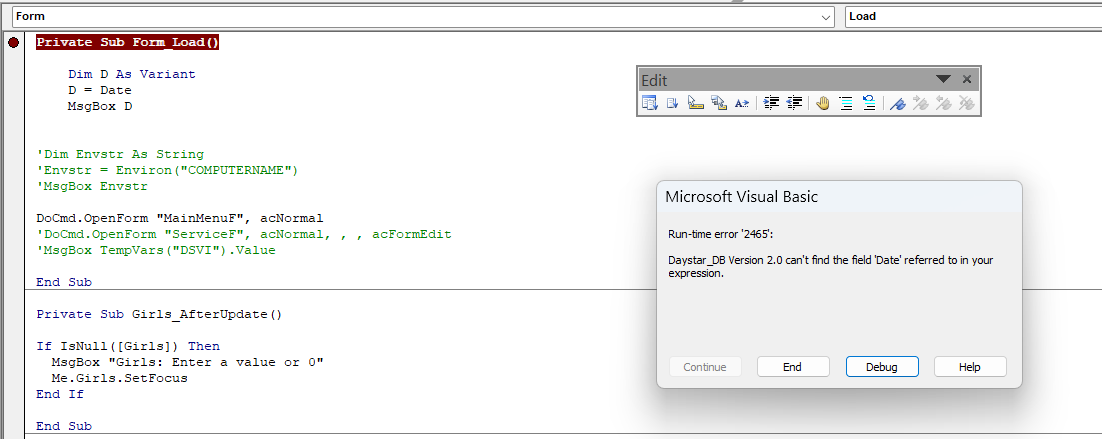Remove the breakpoint dot beside Form_Load
Viewport: 1102px width, 439px height.
point(13,42)
